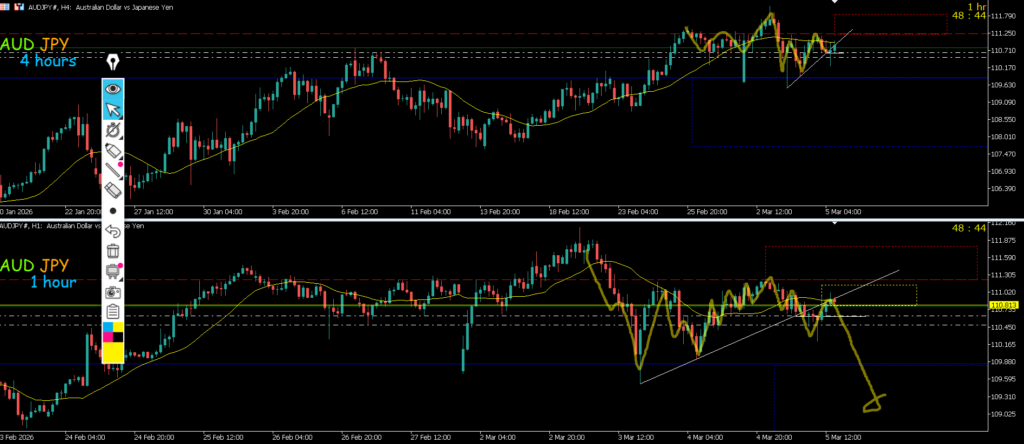
Task: Click the white chart shift marker on H4 chart
Action: pos(835,3)
